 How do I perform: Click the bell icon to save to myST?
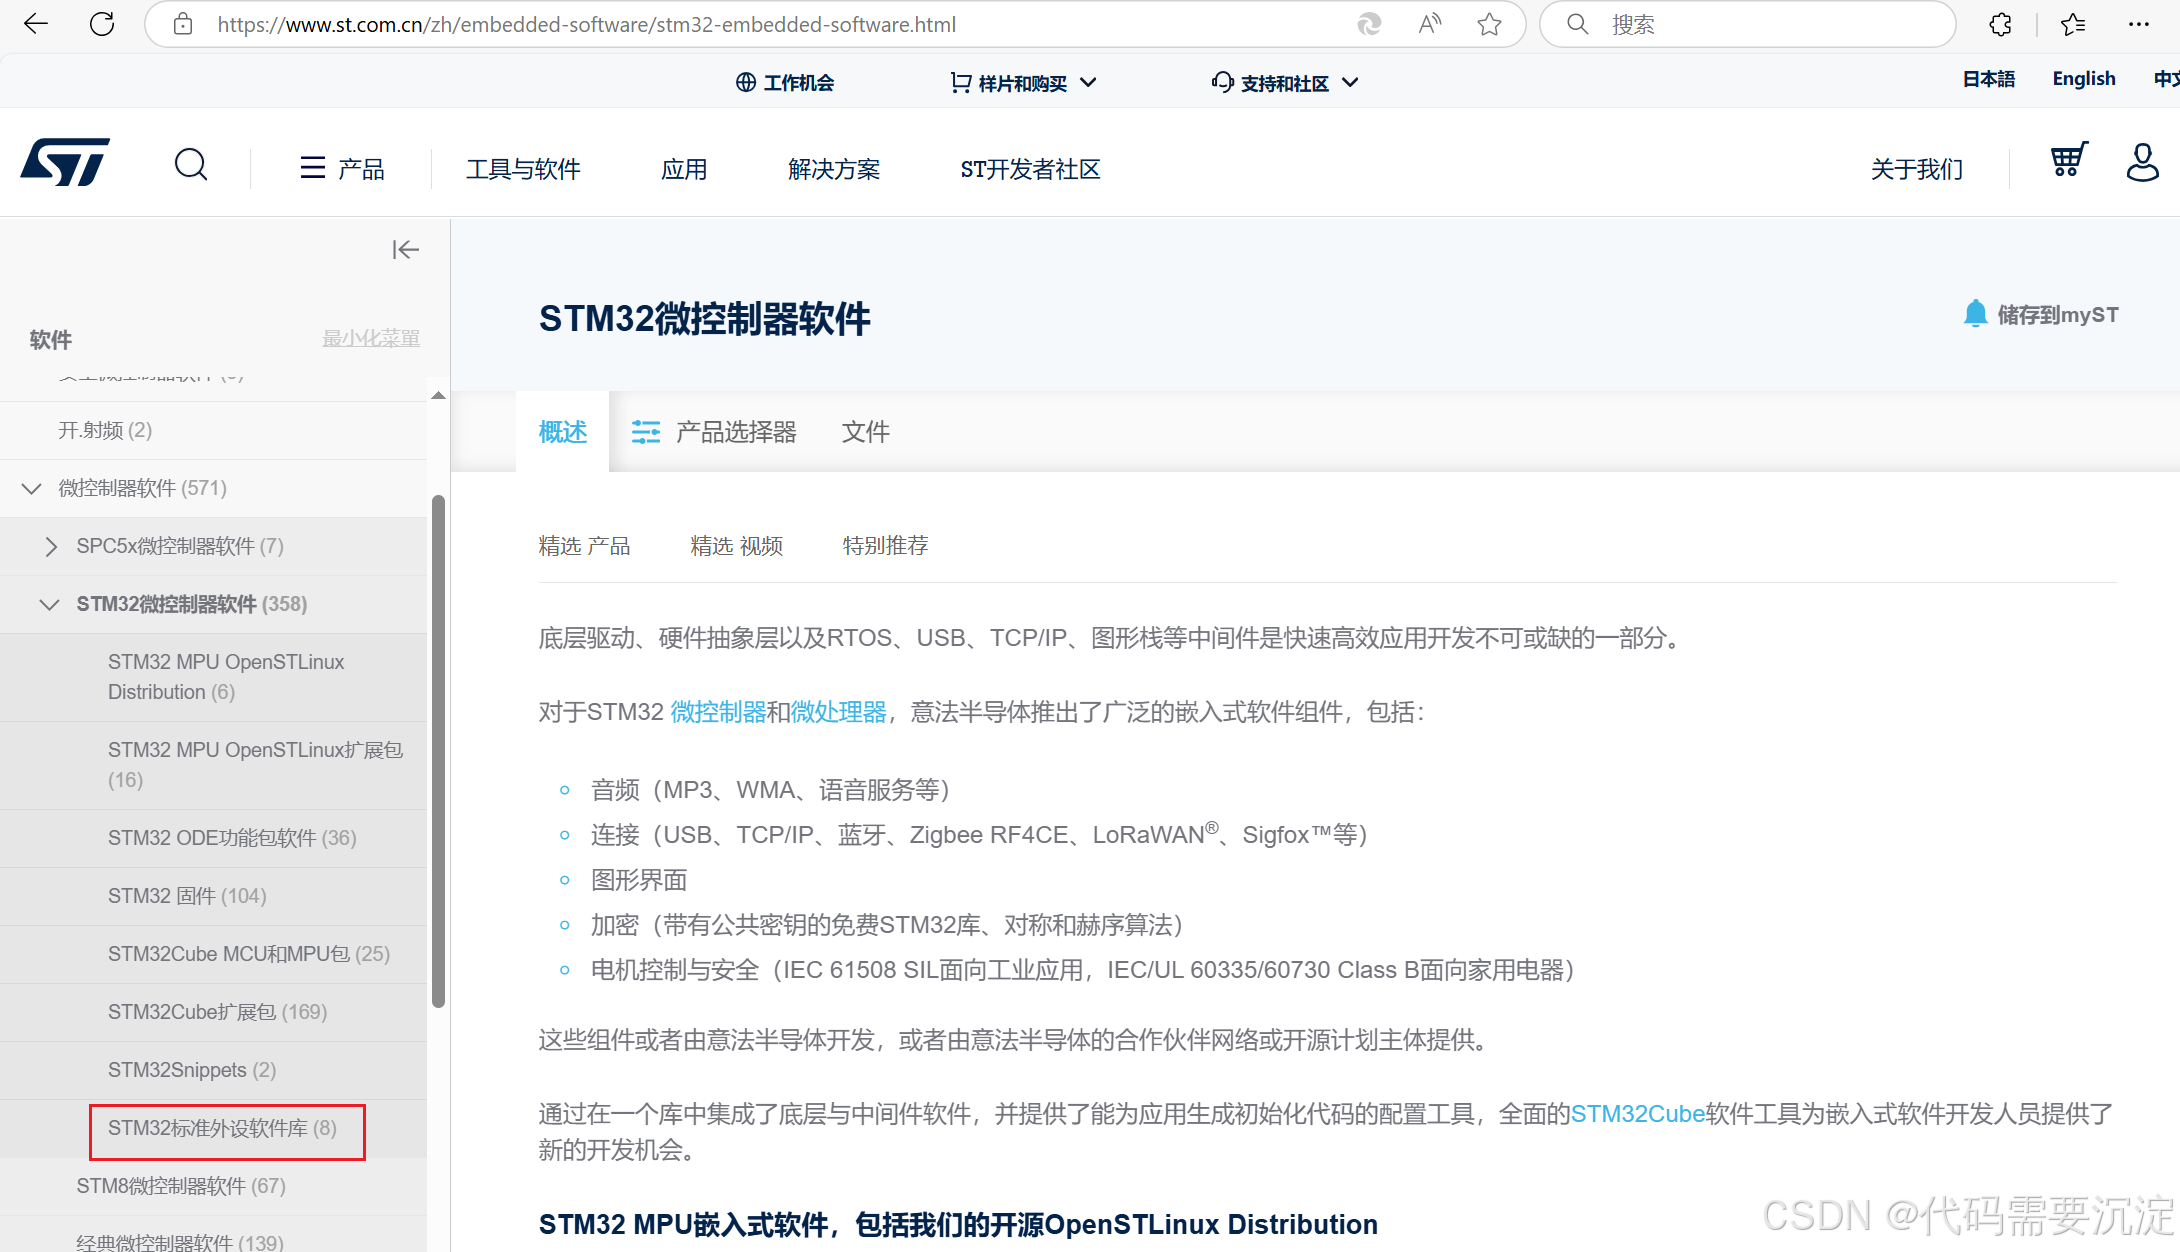(x=1974, y=314)
